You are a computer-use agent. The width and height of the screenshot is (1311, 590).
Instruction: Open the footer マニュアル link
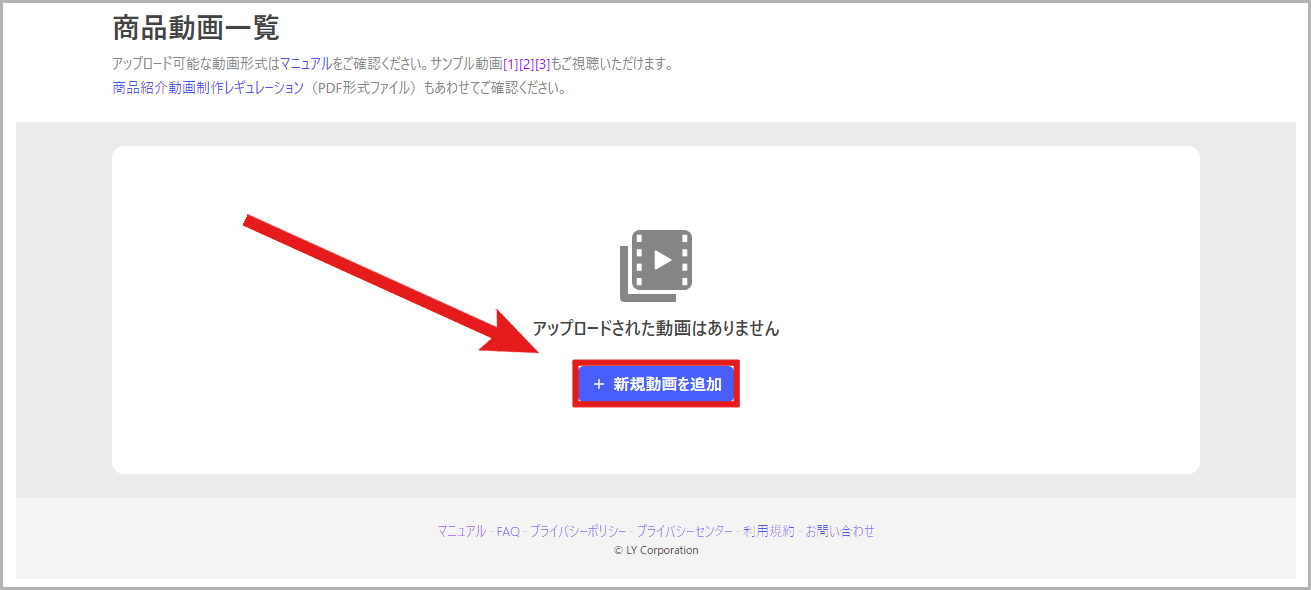pos(461,531)
